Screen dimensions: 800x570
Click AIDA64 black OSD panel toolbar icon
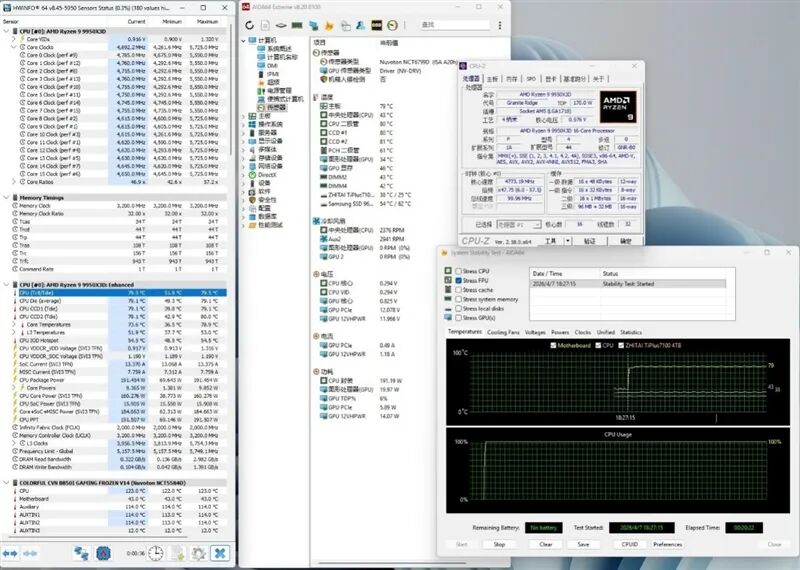pyautogui.click(x=377, y=25)
